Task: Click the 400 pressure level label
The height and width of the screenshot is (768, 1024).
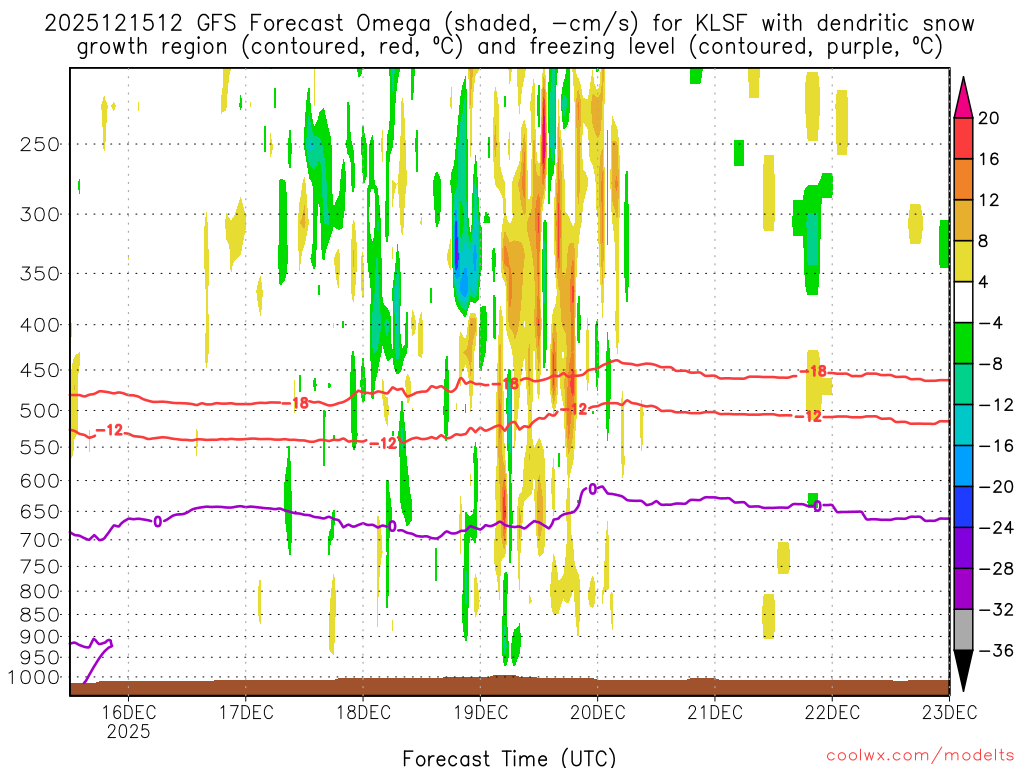Action: (x=40, y=325)
